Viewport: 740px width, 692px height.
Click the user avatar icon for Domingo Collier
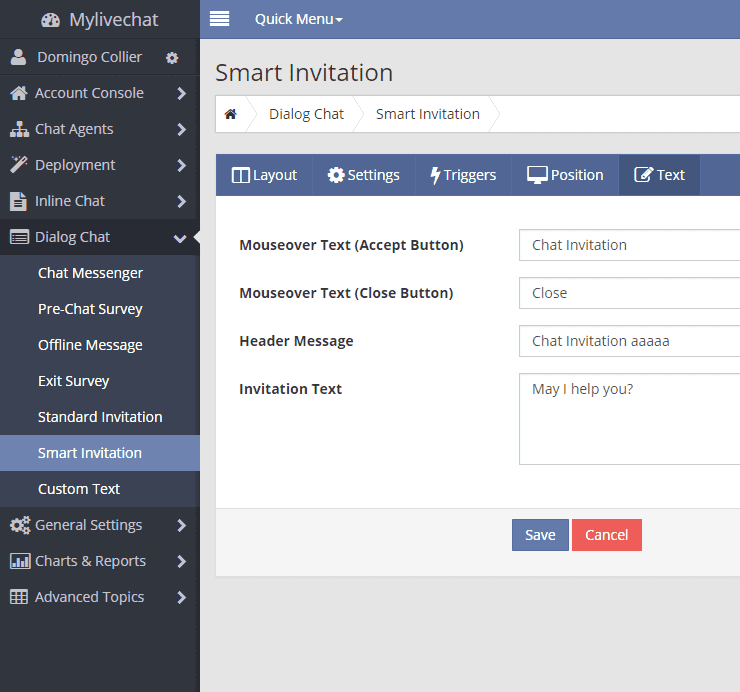[18, 57]
